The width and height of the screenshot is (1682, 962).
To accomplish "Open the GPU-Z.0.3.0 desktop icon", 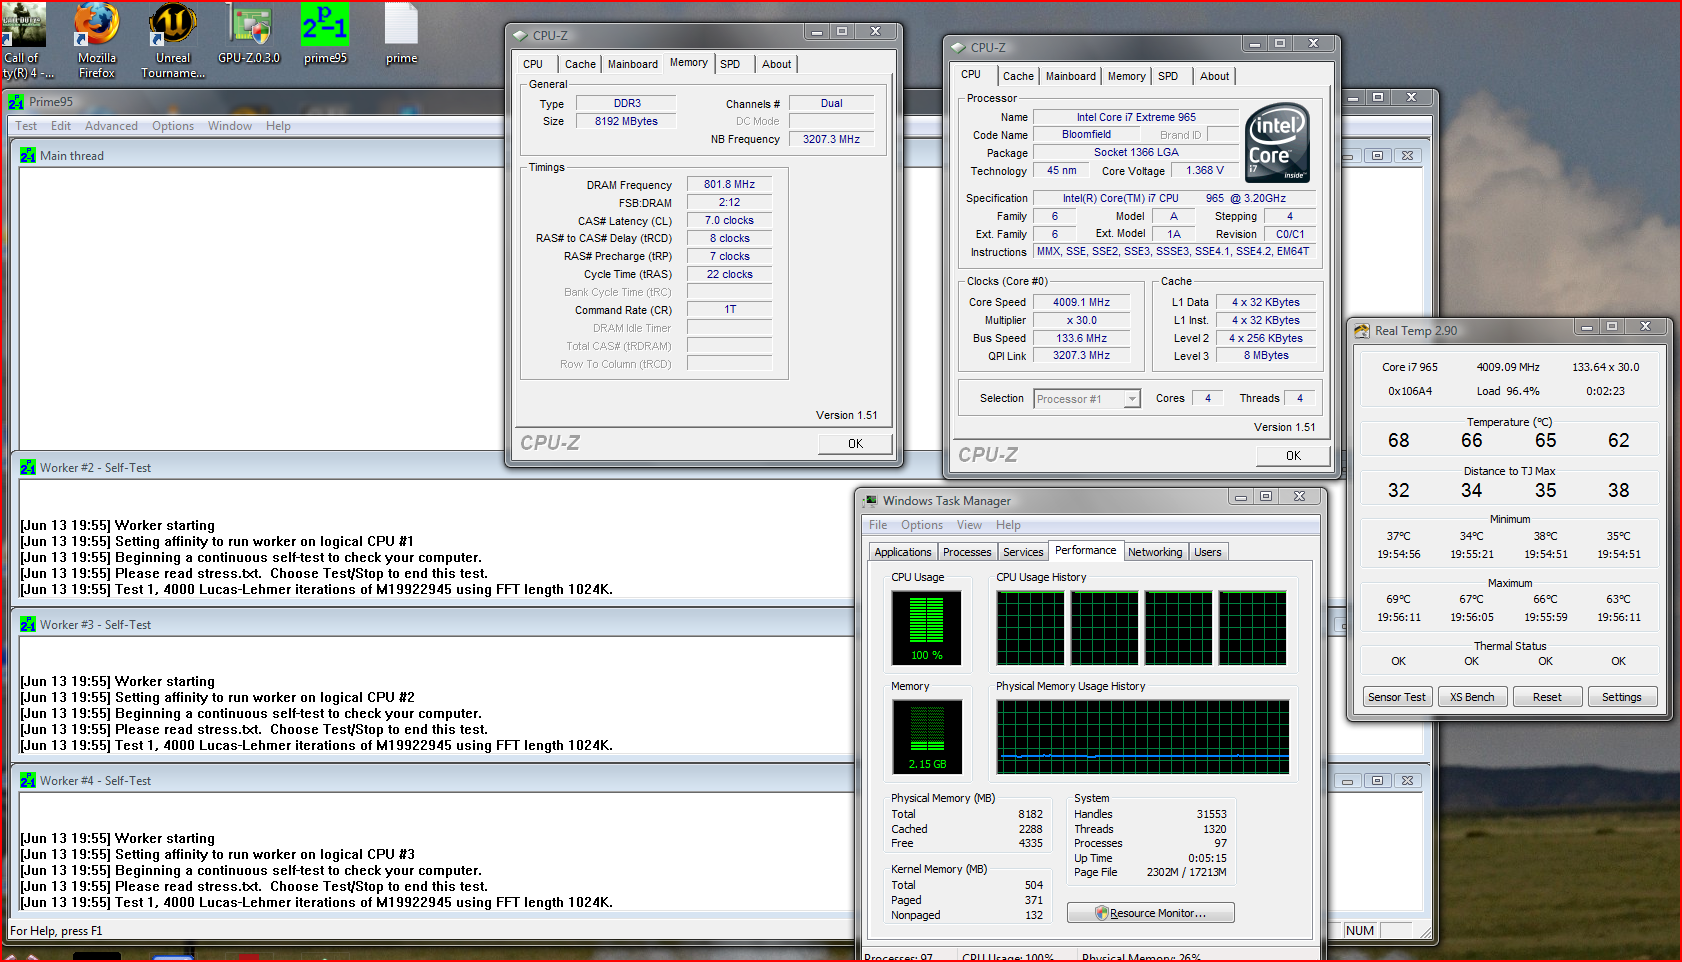I will [249, 35].
